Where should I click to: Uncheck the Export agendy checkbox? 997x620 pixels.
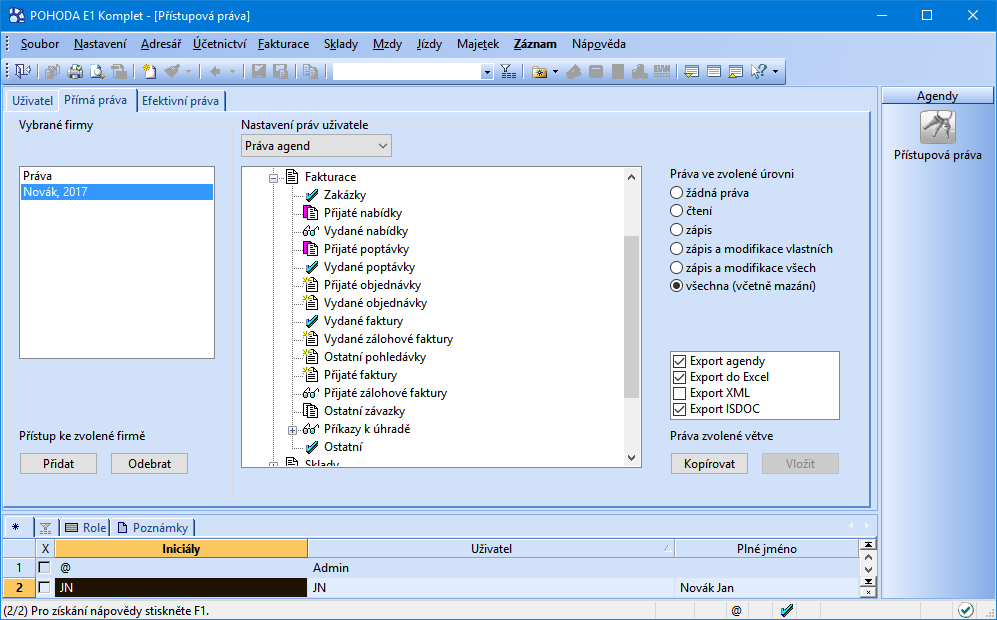click(680, 361)
